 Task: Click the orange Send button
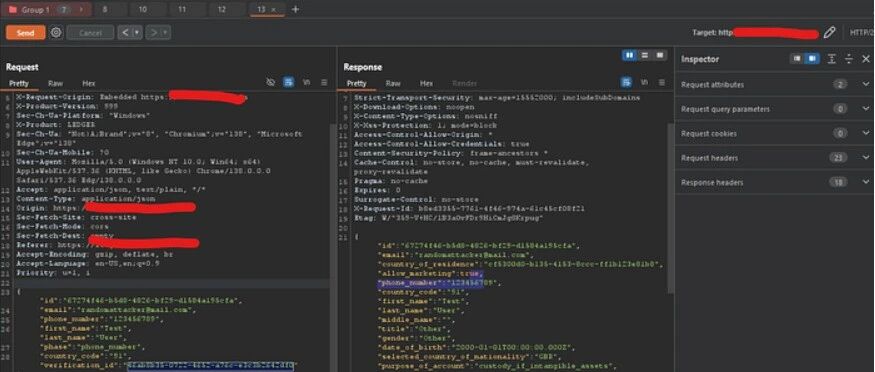click(x=25, y=32)
